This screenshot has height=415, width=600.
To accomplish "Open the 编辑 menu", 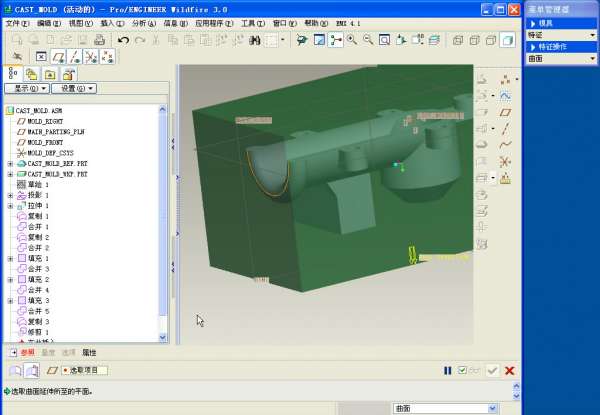I will click(x=49, y=23).
